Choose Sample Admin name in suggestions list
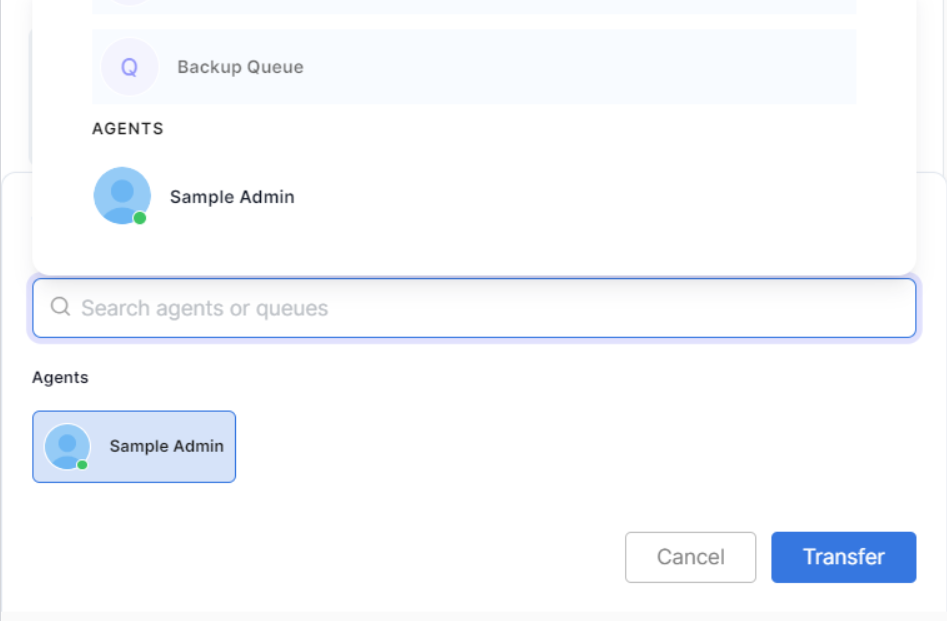Image resolution: width=947 pixels, height=621 pixels. (232, 197)
